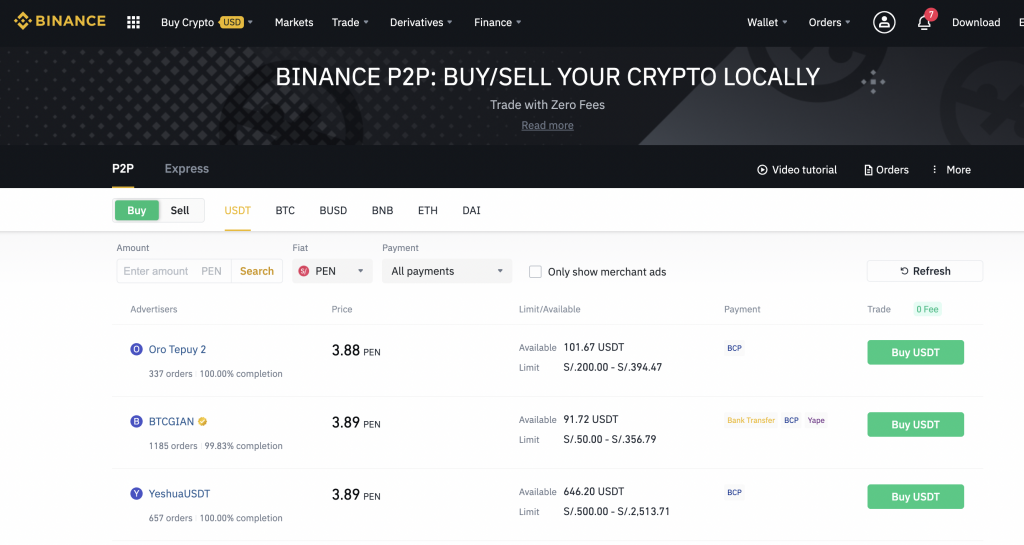Expand the Wallet menu dropdown
1024x545 pixels.
[767, 22]
